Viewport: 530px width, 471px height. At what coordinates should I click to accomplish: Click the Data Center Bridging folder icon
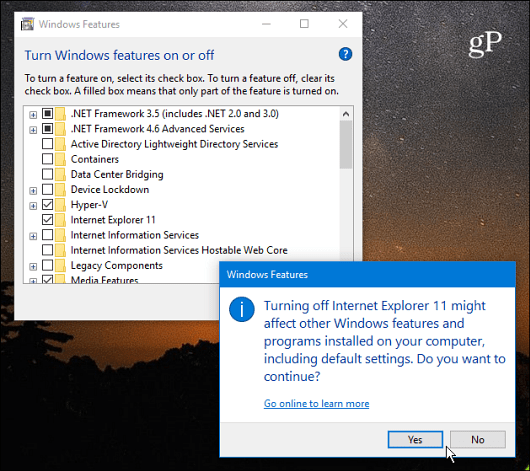pos(61,174)
